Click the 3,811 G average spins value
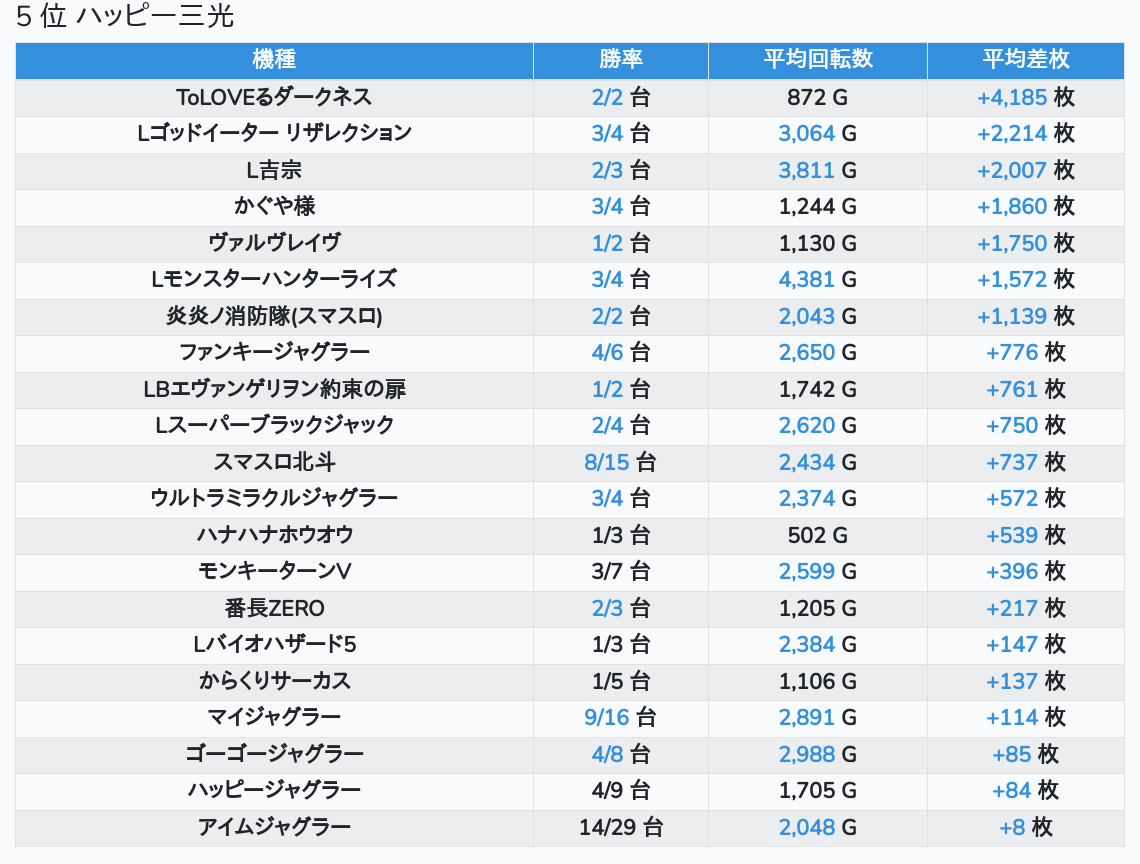This screenshot has height=864, width=1140. pos(818,170)
